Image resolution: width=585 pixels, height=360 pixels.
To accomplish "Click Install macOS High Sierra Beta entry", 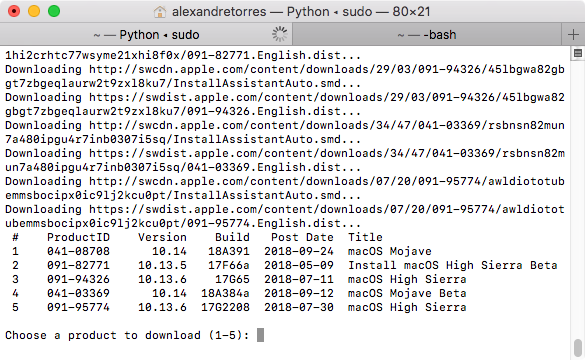I will [x=453, y=265].
